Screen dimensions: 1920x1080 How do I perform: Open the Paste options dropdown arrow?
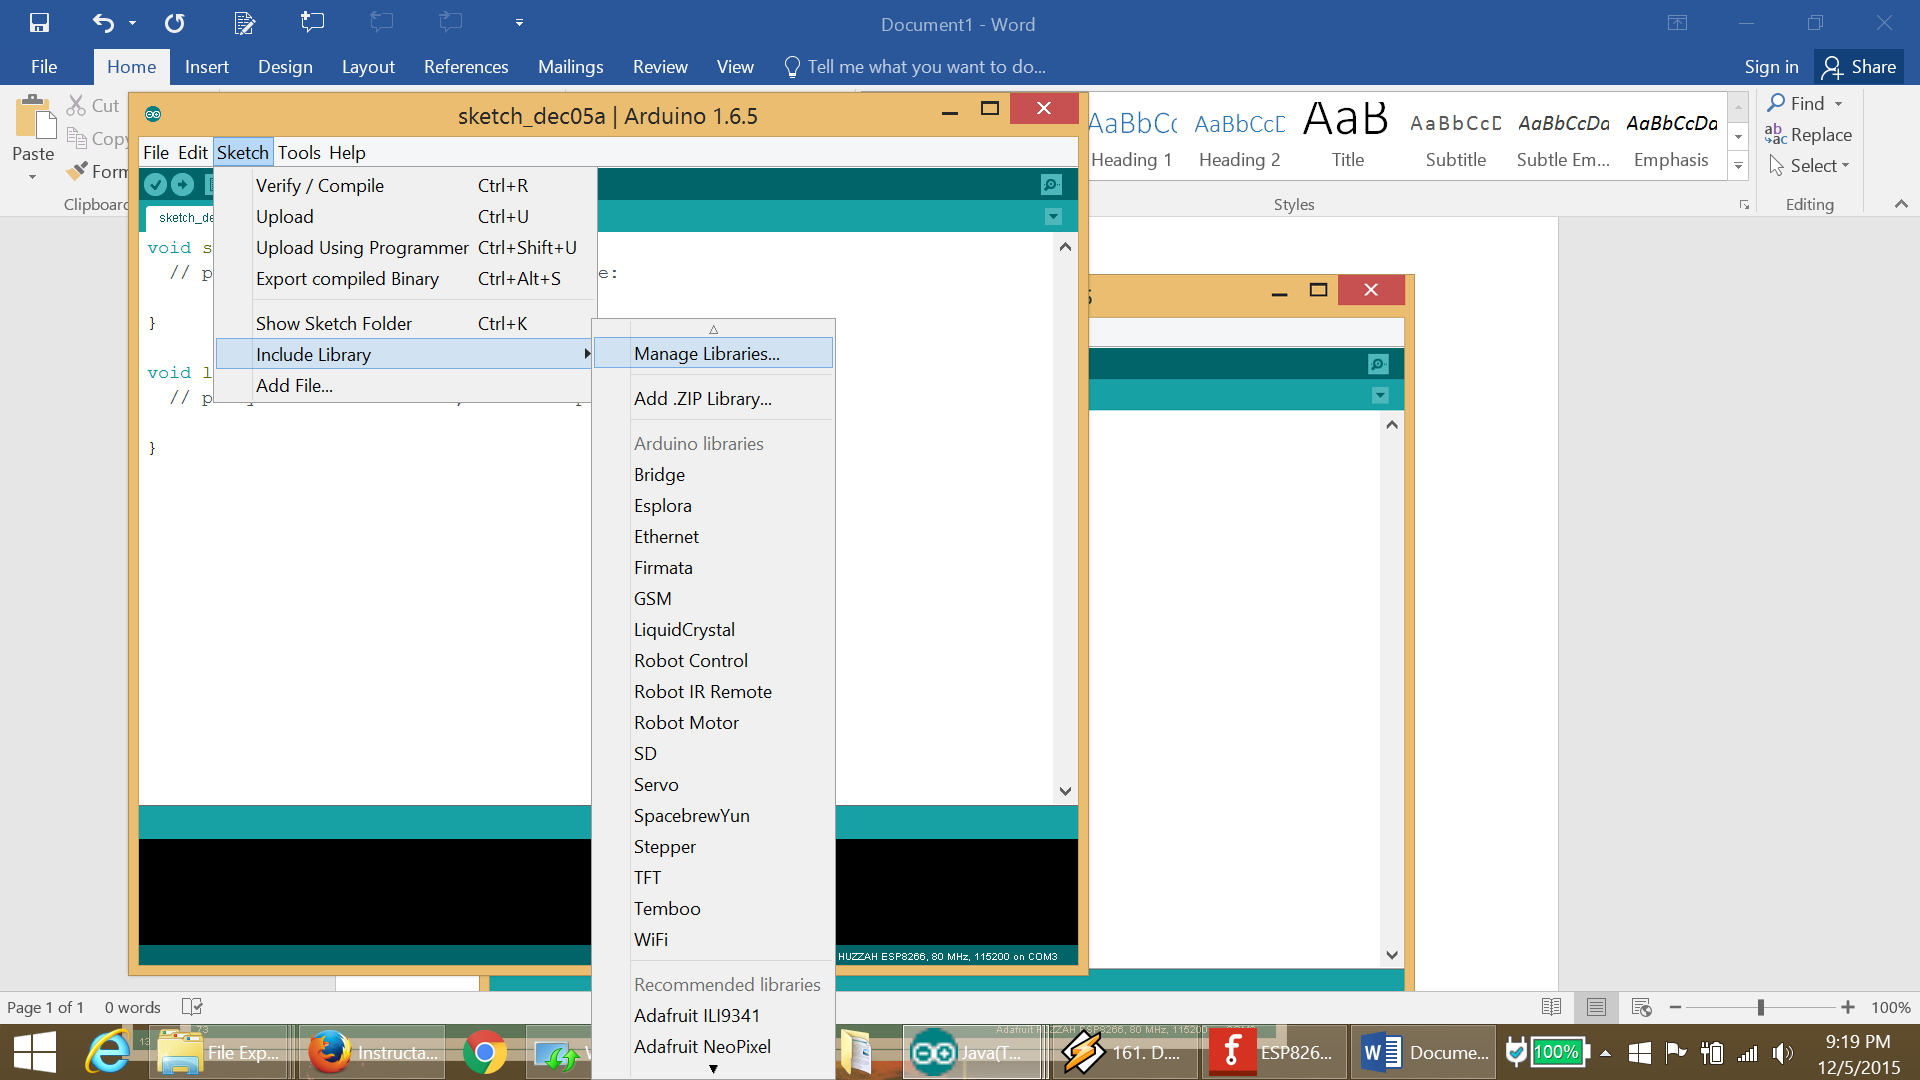tap(32, 177)
